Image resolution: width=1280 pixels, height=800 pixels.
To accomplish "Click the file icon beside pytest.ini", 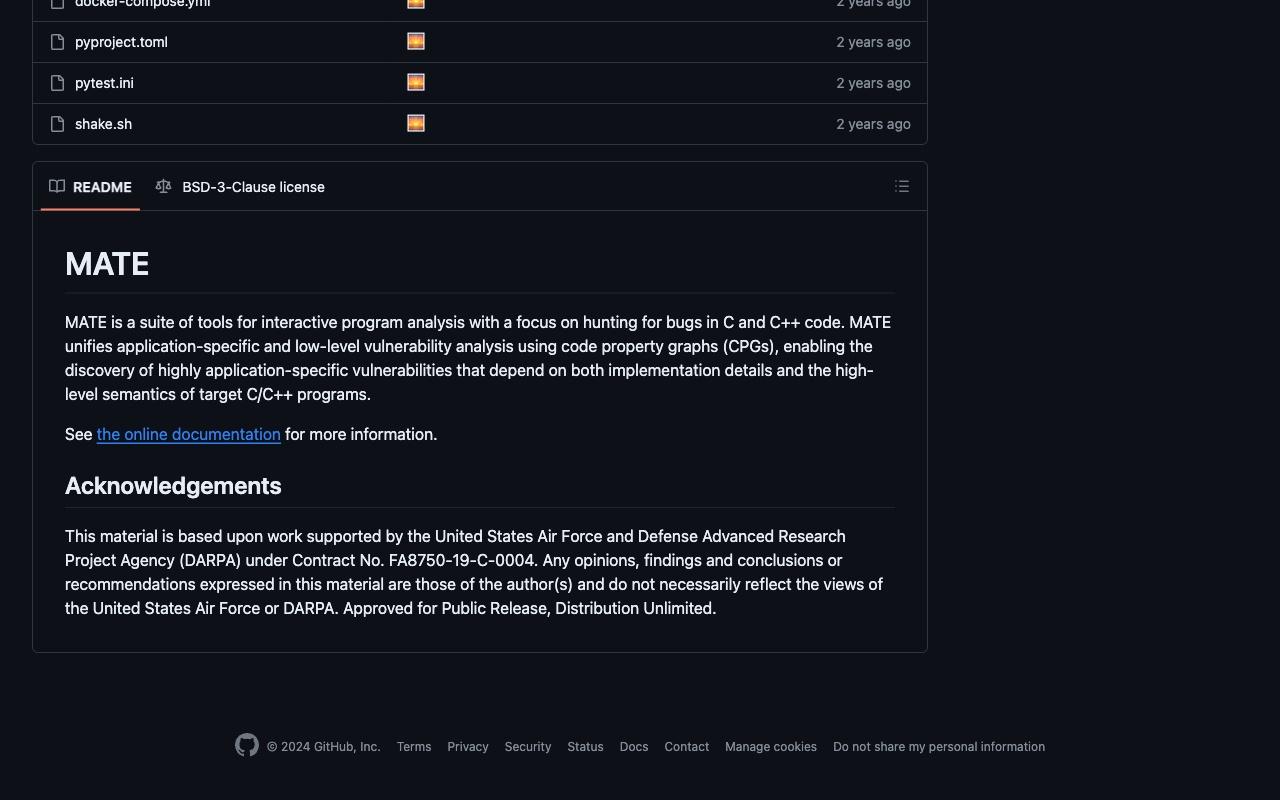I will tap(57, 83).
